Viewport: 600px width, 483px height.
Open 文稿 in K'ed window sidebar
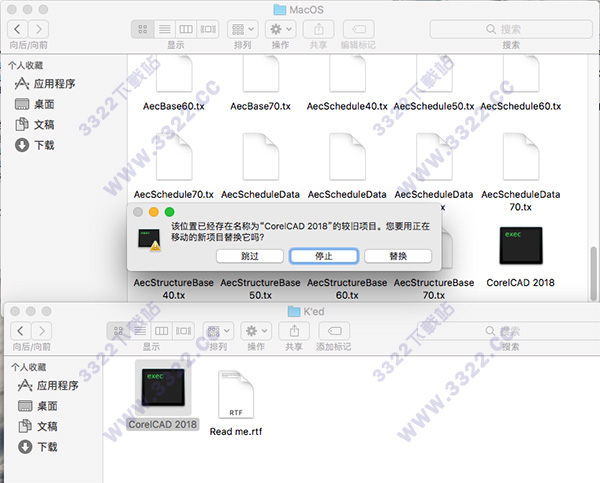pos(38,426)
